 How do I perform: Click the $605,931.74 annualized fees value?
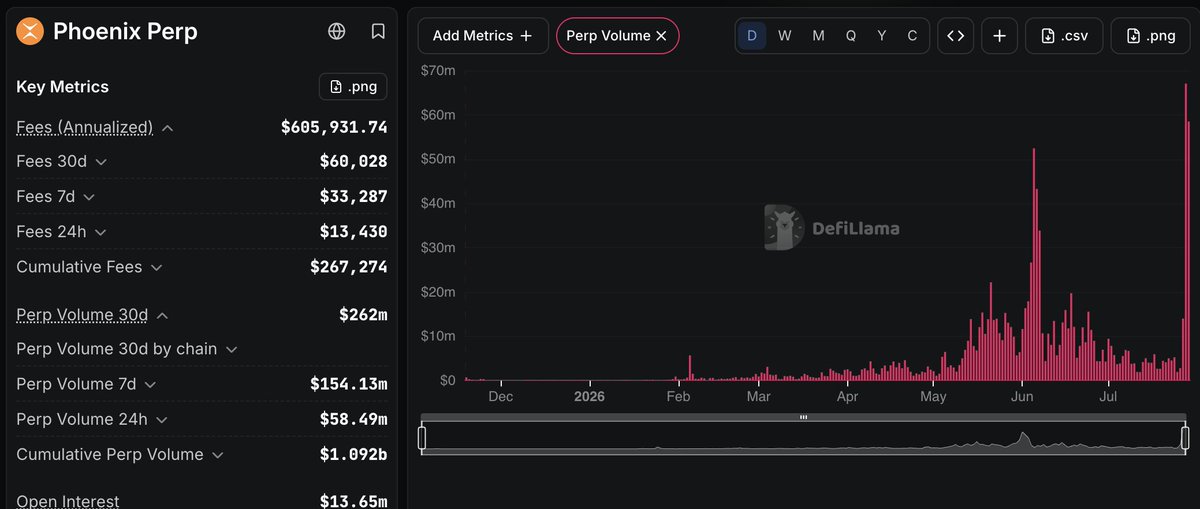[334, 128]
